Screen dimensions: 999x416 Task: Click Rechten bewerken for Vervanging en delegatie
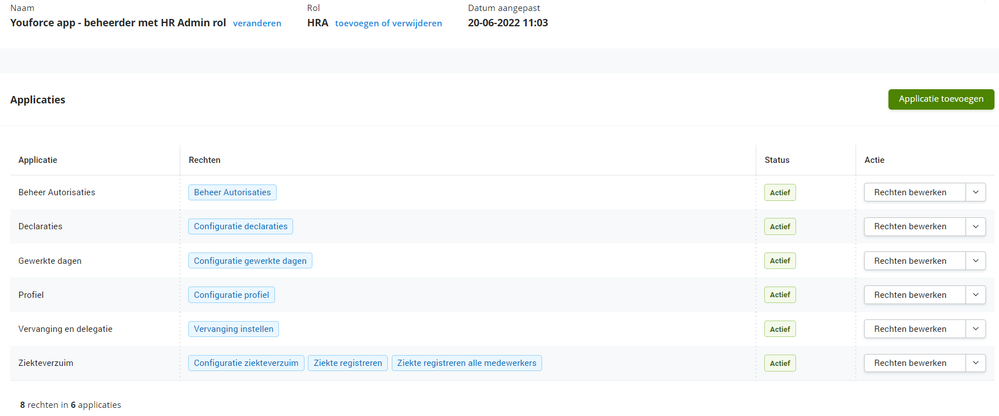point(915,329)
